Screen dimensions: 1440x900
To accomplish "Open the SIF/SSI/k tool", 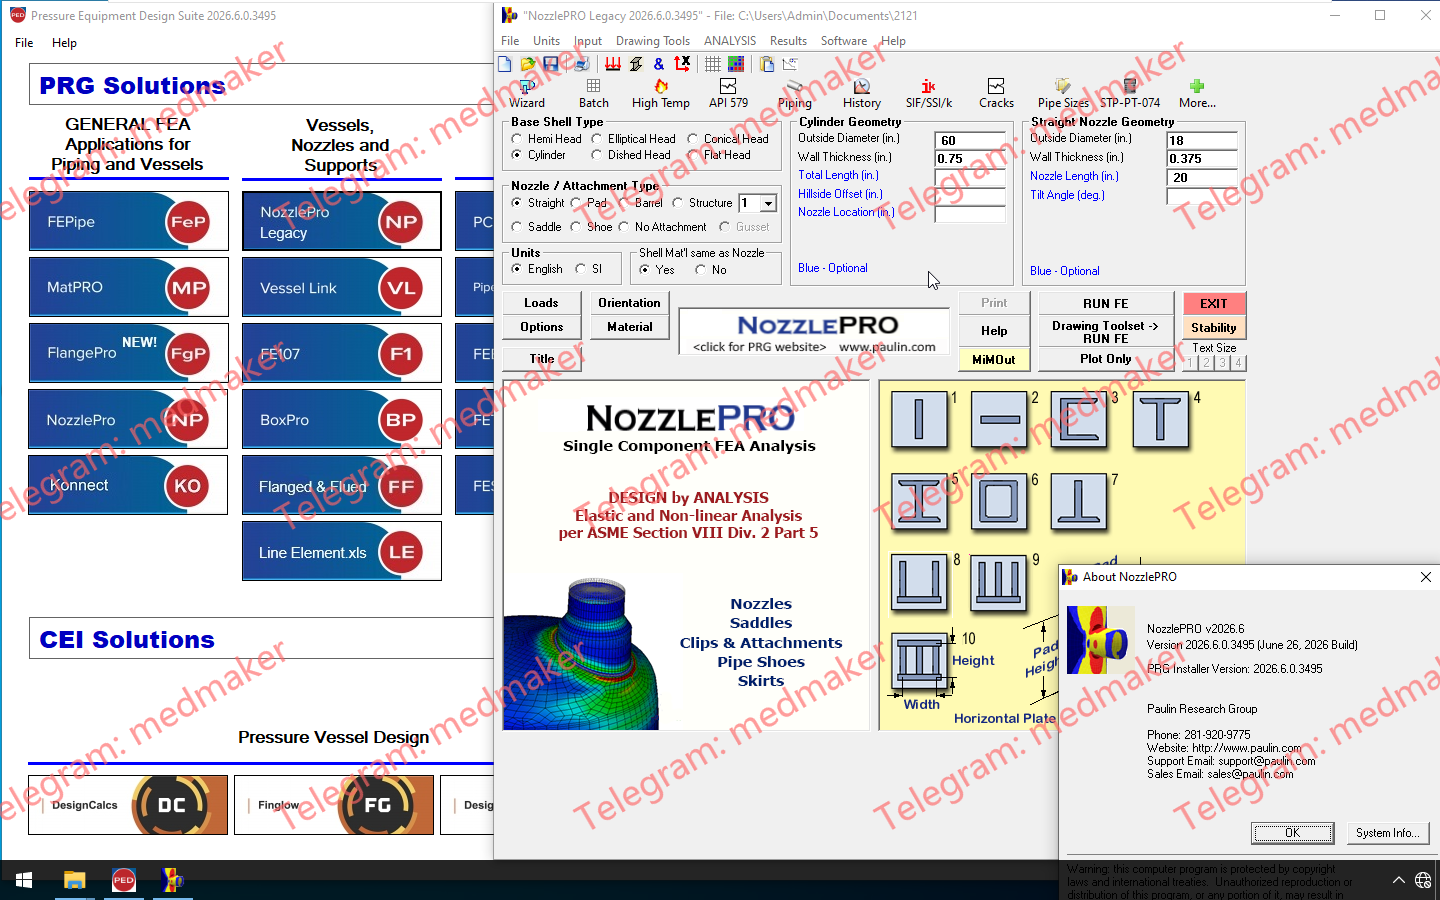I will click(x=929, y=94).
